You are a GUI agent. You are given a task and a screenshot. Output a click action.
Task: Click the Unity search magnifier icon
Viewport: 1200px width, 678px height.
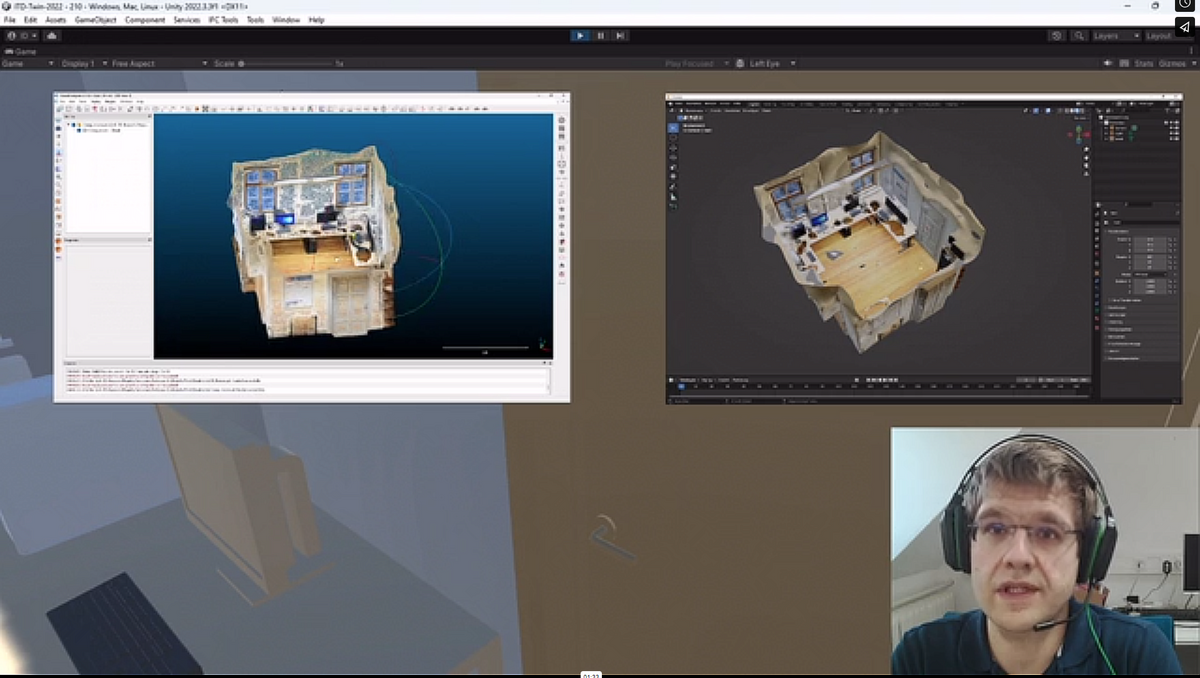click(x=1079, y=35)
